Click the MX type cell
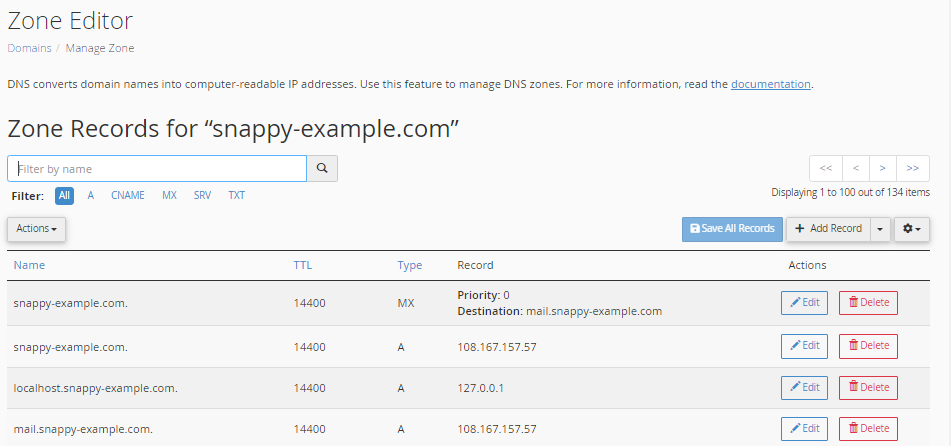 point(406,303)
